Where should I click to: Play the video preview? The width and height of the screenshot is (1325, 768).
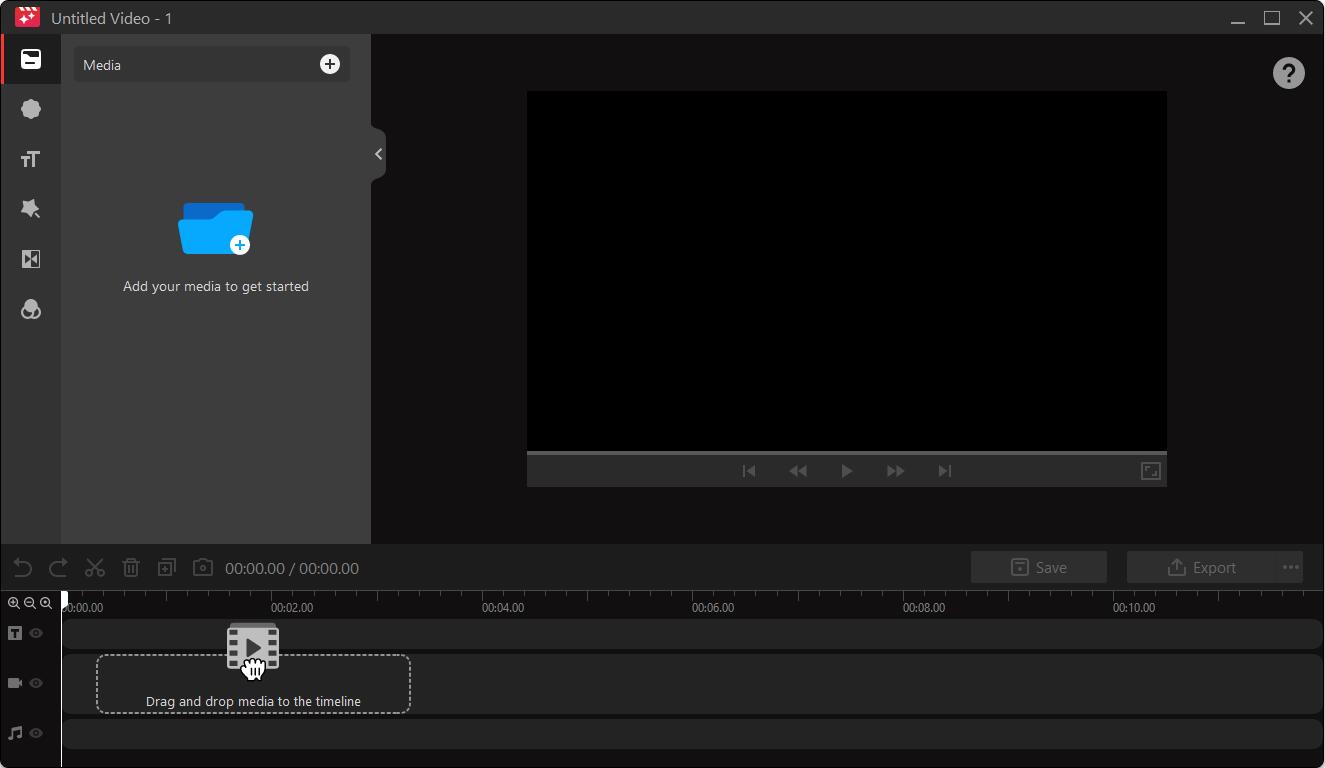coord(847,471)
